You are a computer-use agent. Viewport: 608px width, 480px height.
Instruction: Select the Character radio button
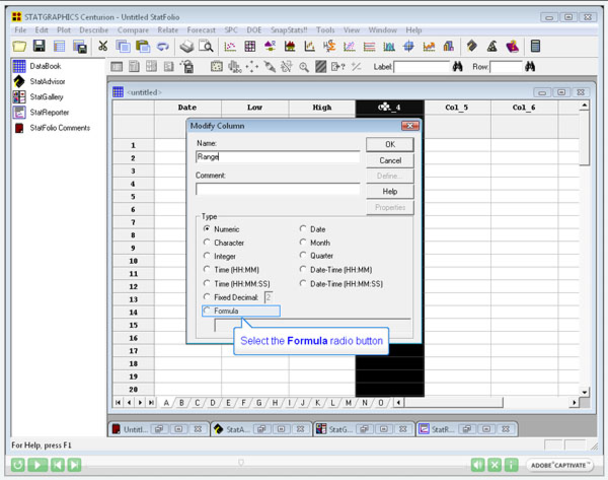click(x=207, y=242)
